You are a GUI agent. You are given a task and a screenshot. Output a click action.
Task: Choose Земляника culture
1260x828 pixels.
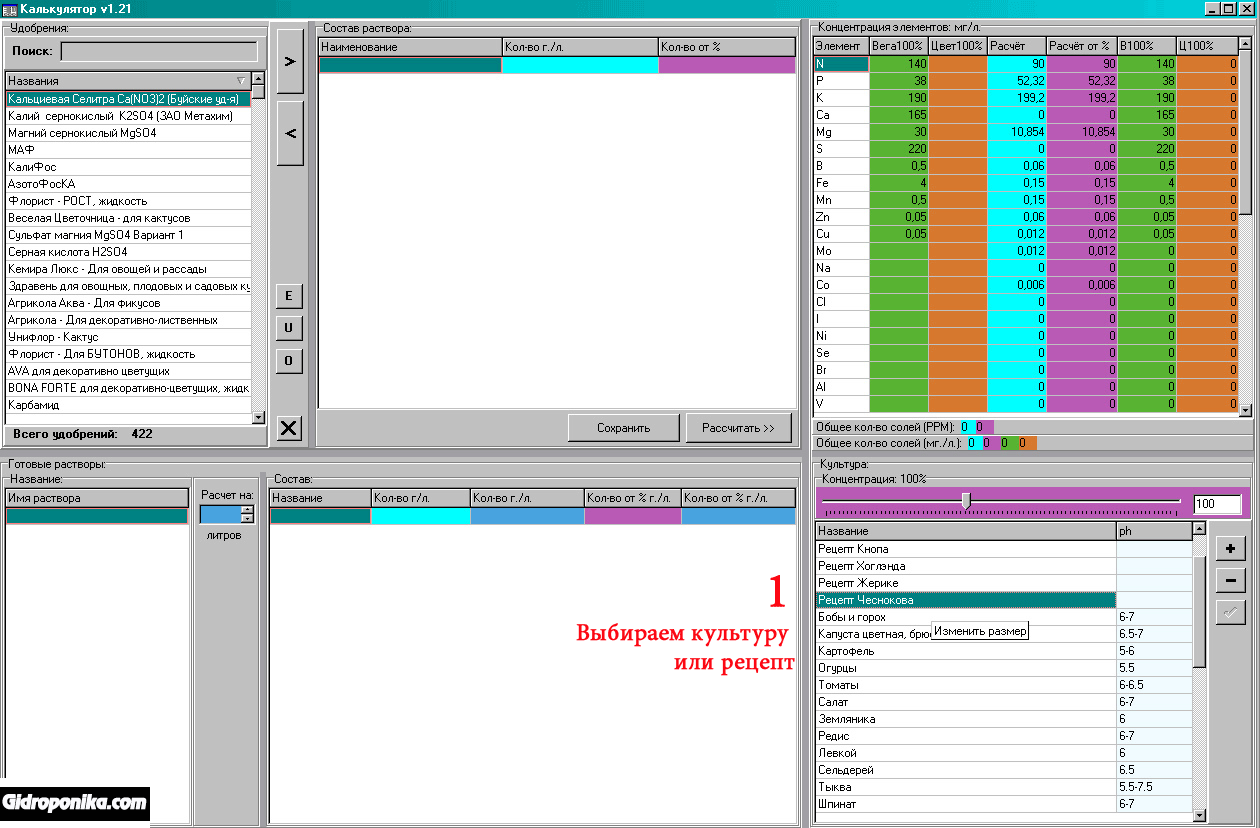click(x=966, y=719)
